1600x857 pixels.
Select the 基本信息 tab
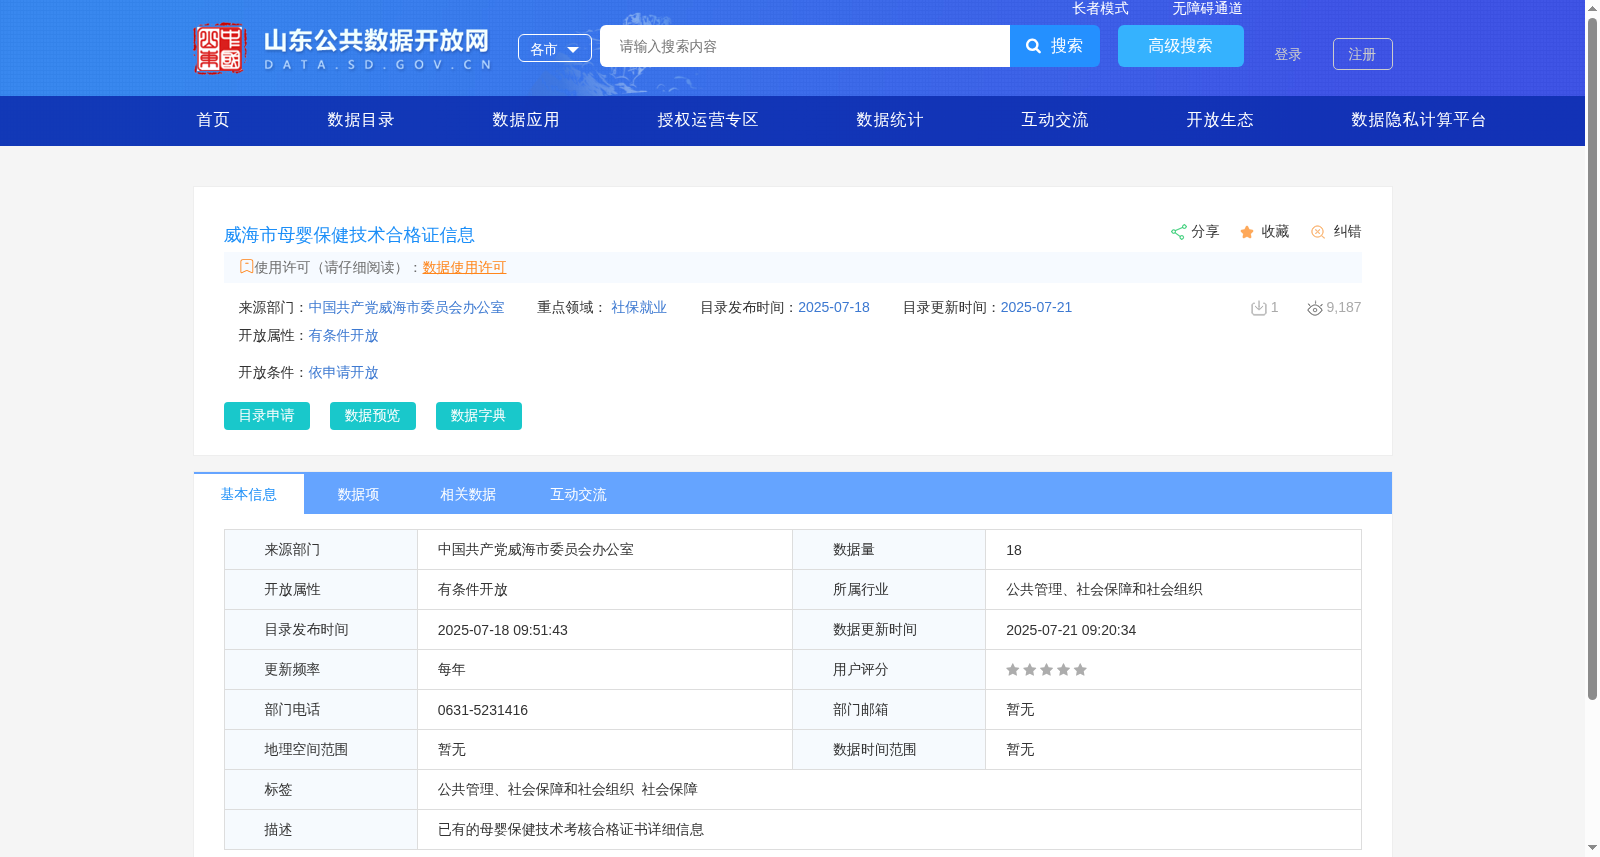tap(249, 494)
